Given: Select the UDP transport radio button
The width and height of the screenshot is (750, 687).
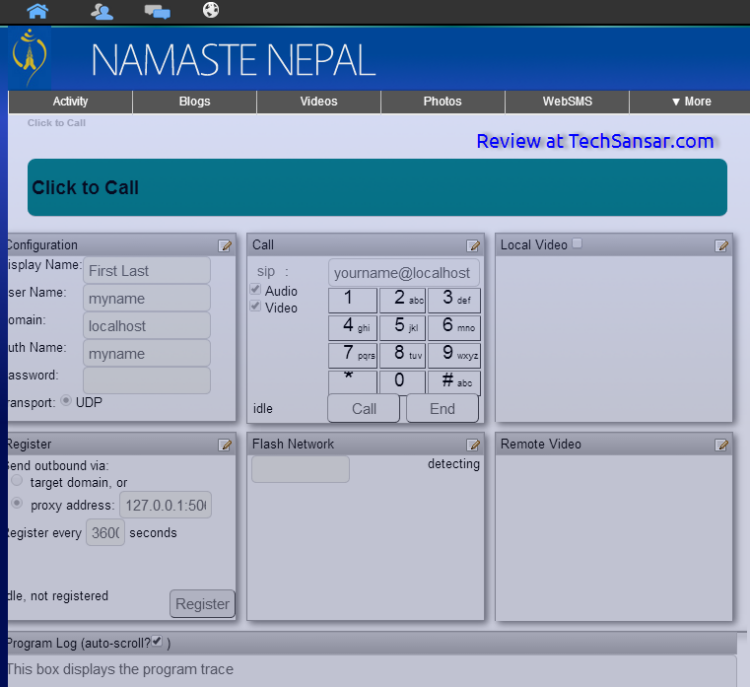Looking at the screenshot, I should 66,400.
